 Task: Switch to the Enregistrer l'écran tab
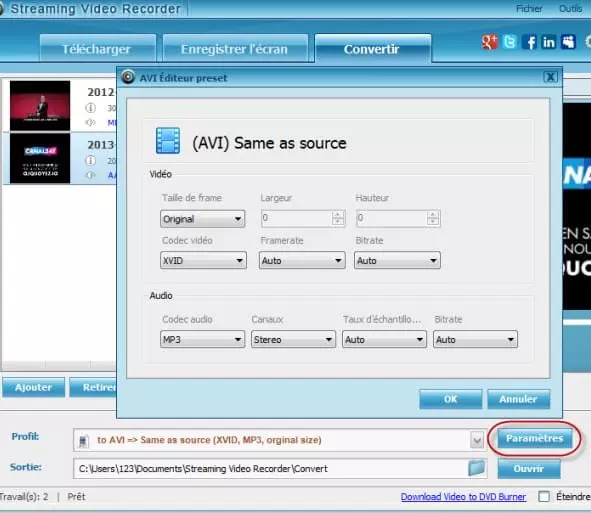tap(235, 48)
